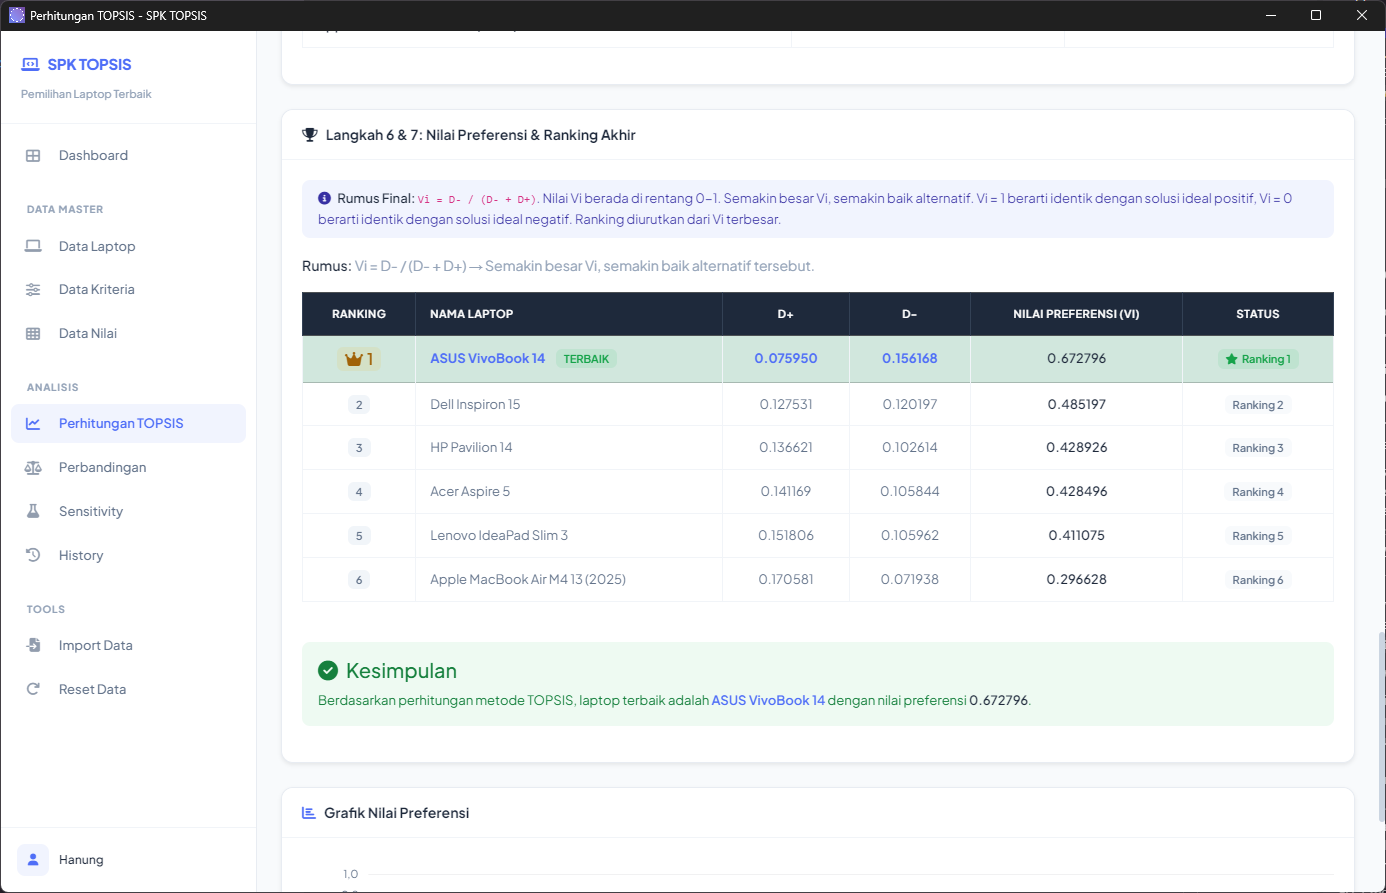Click Dell Inspiron 15 laptop name
1386x893 pixels.
pos(475,404)
